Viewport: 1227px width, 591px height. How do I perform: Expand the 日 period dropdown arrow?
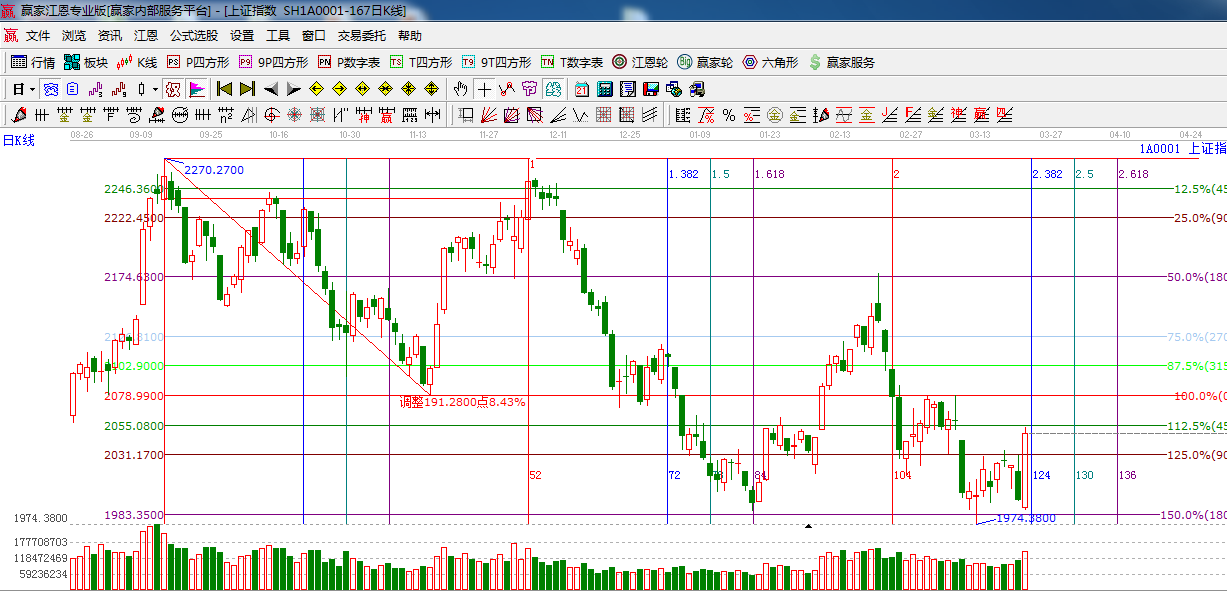click(32, 89)
